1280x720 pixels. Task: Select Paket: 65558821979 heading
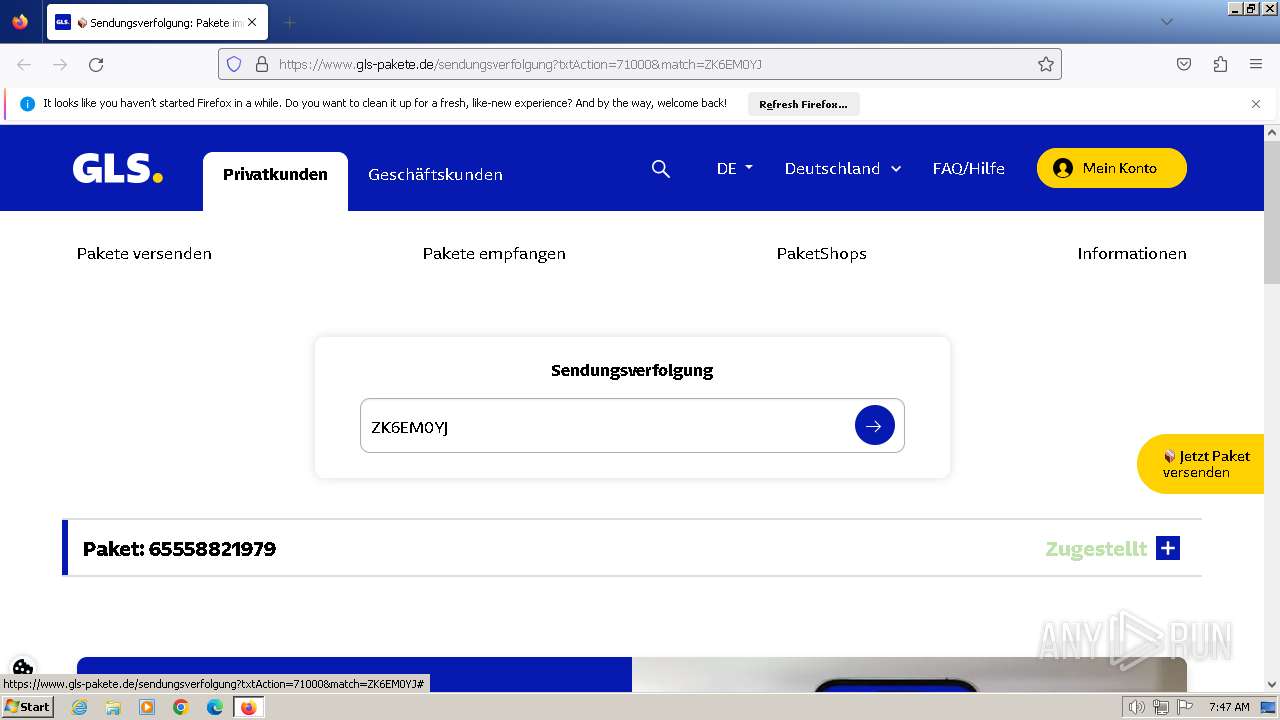(179, 549)
